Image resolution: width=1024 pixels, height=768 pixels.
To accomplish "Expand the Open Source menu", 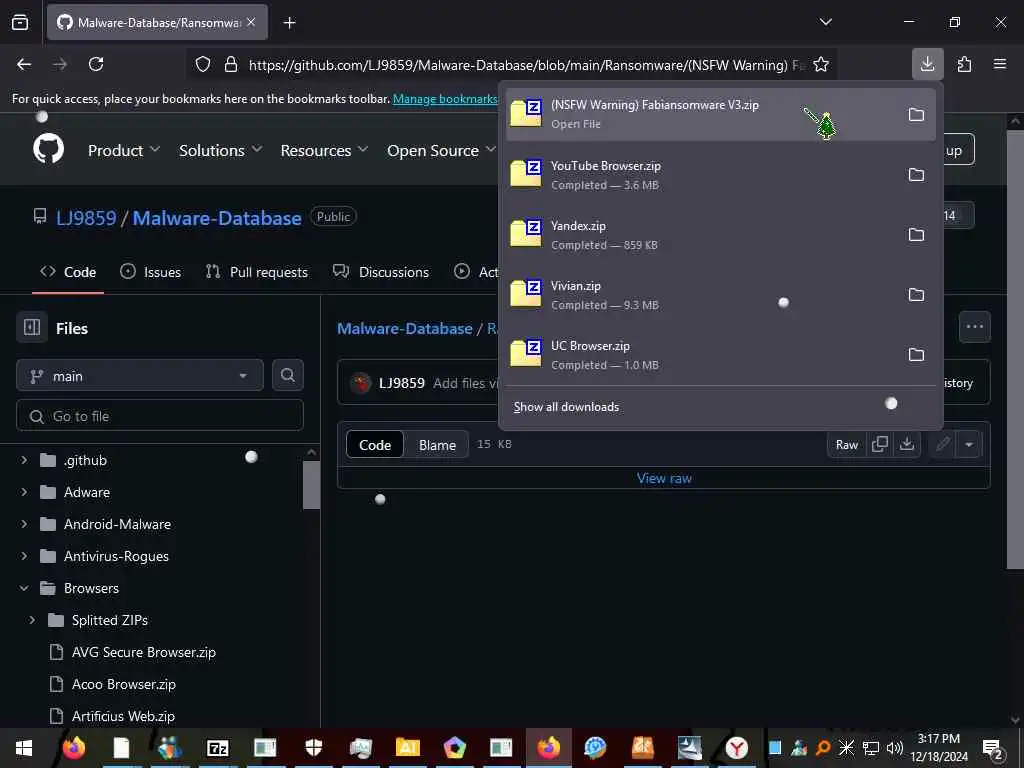I will [x=441, y=150].
